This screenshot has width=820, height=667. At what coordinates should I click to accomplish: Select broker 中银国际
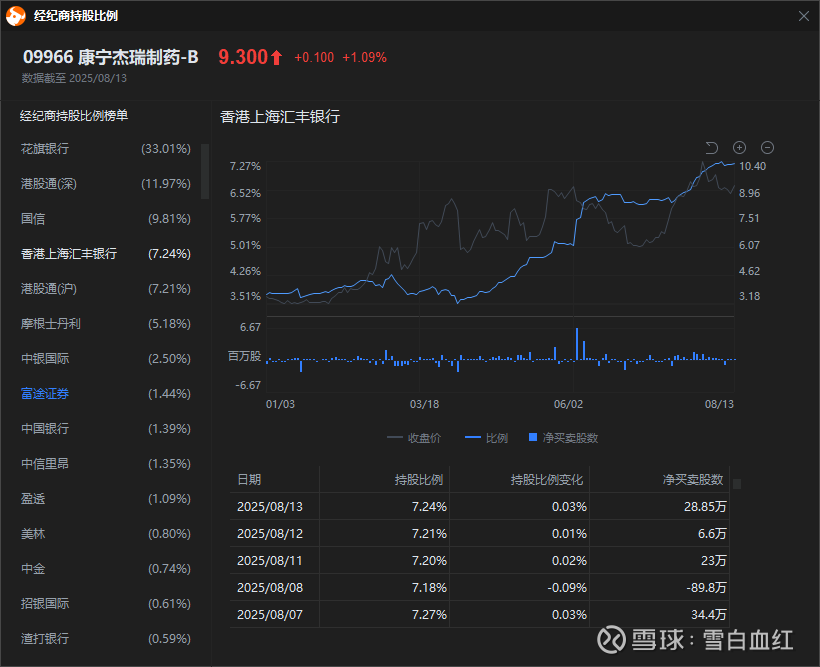pos(106,359)
